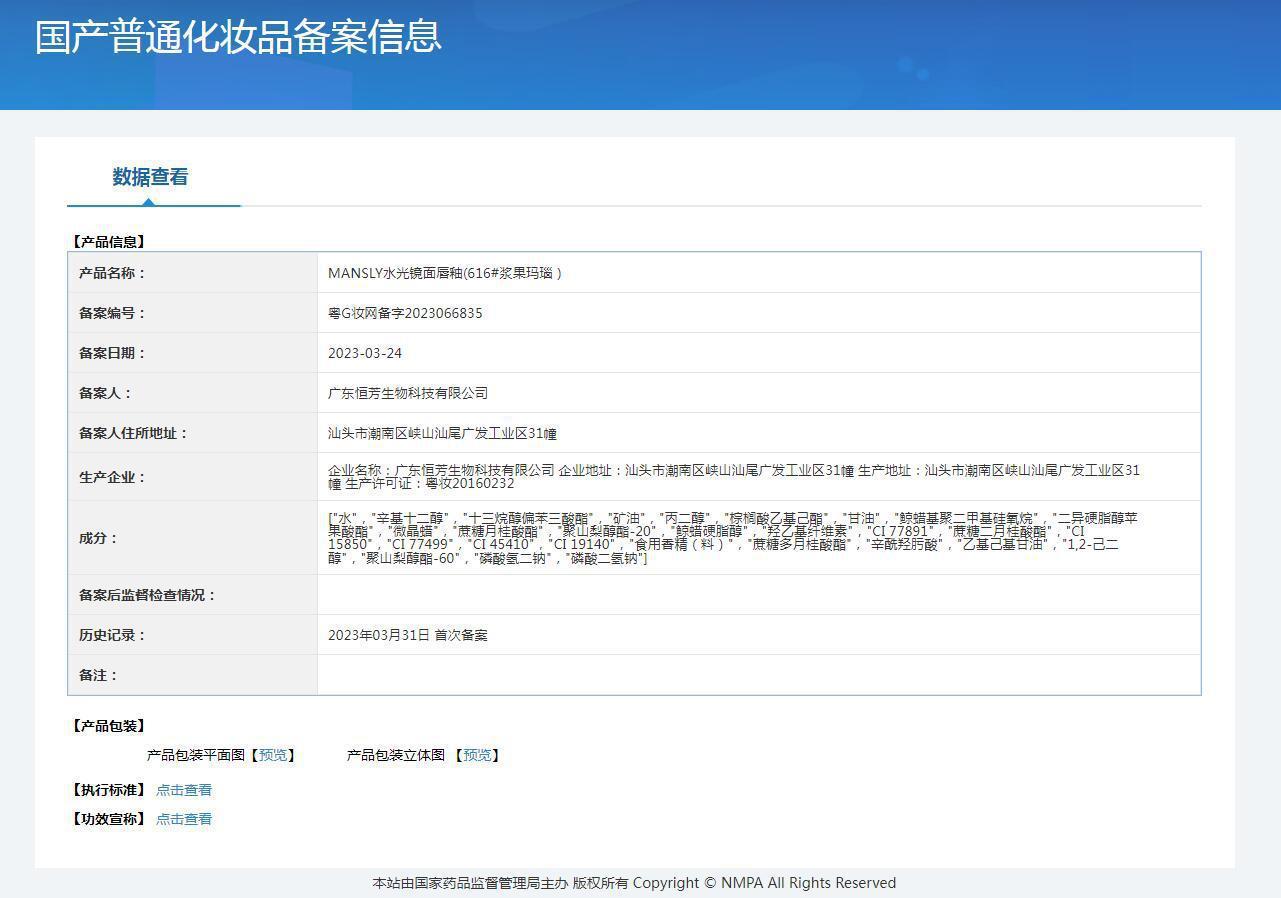
Task: Click the 备案编号 row label
Action: 112,313
